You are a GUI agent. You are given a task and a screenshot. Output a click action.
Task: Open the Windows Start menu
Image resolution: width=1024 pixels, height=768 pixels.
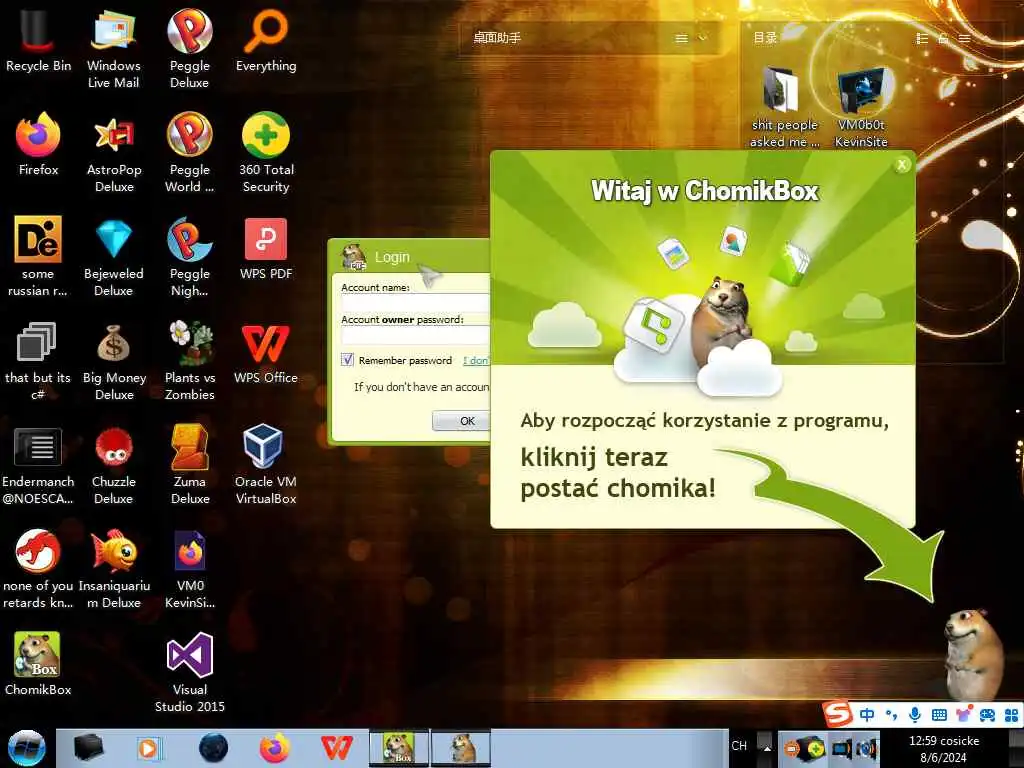[x=27, y=748]
